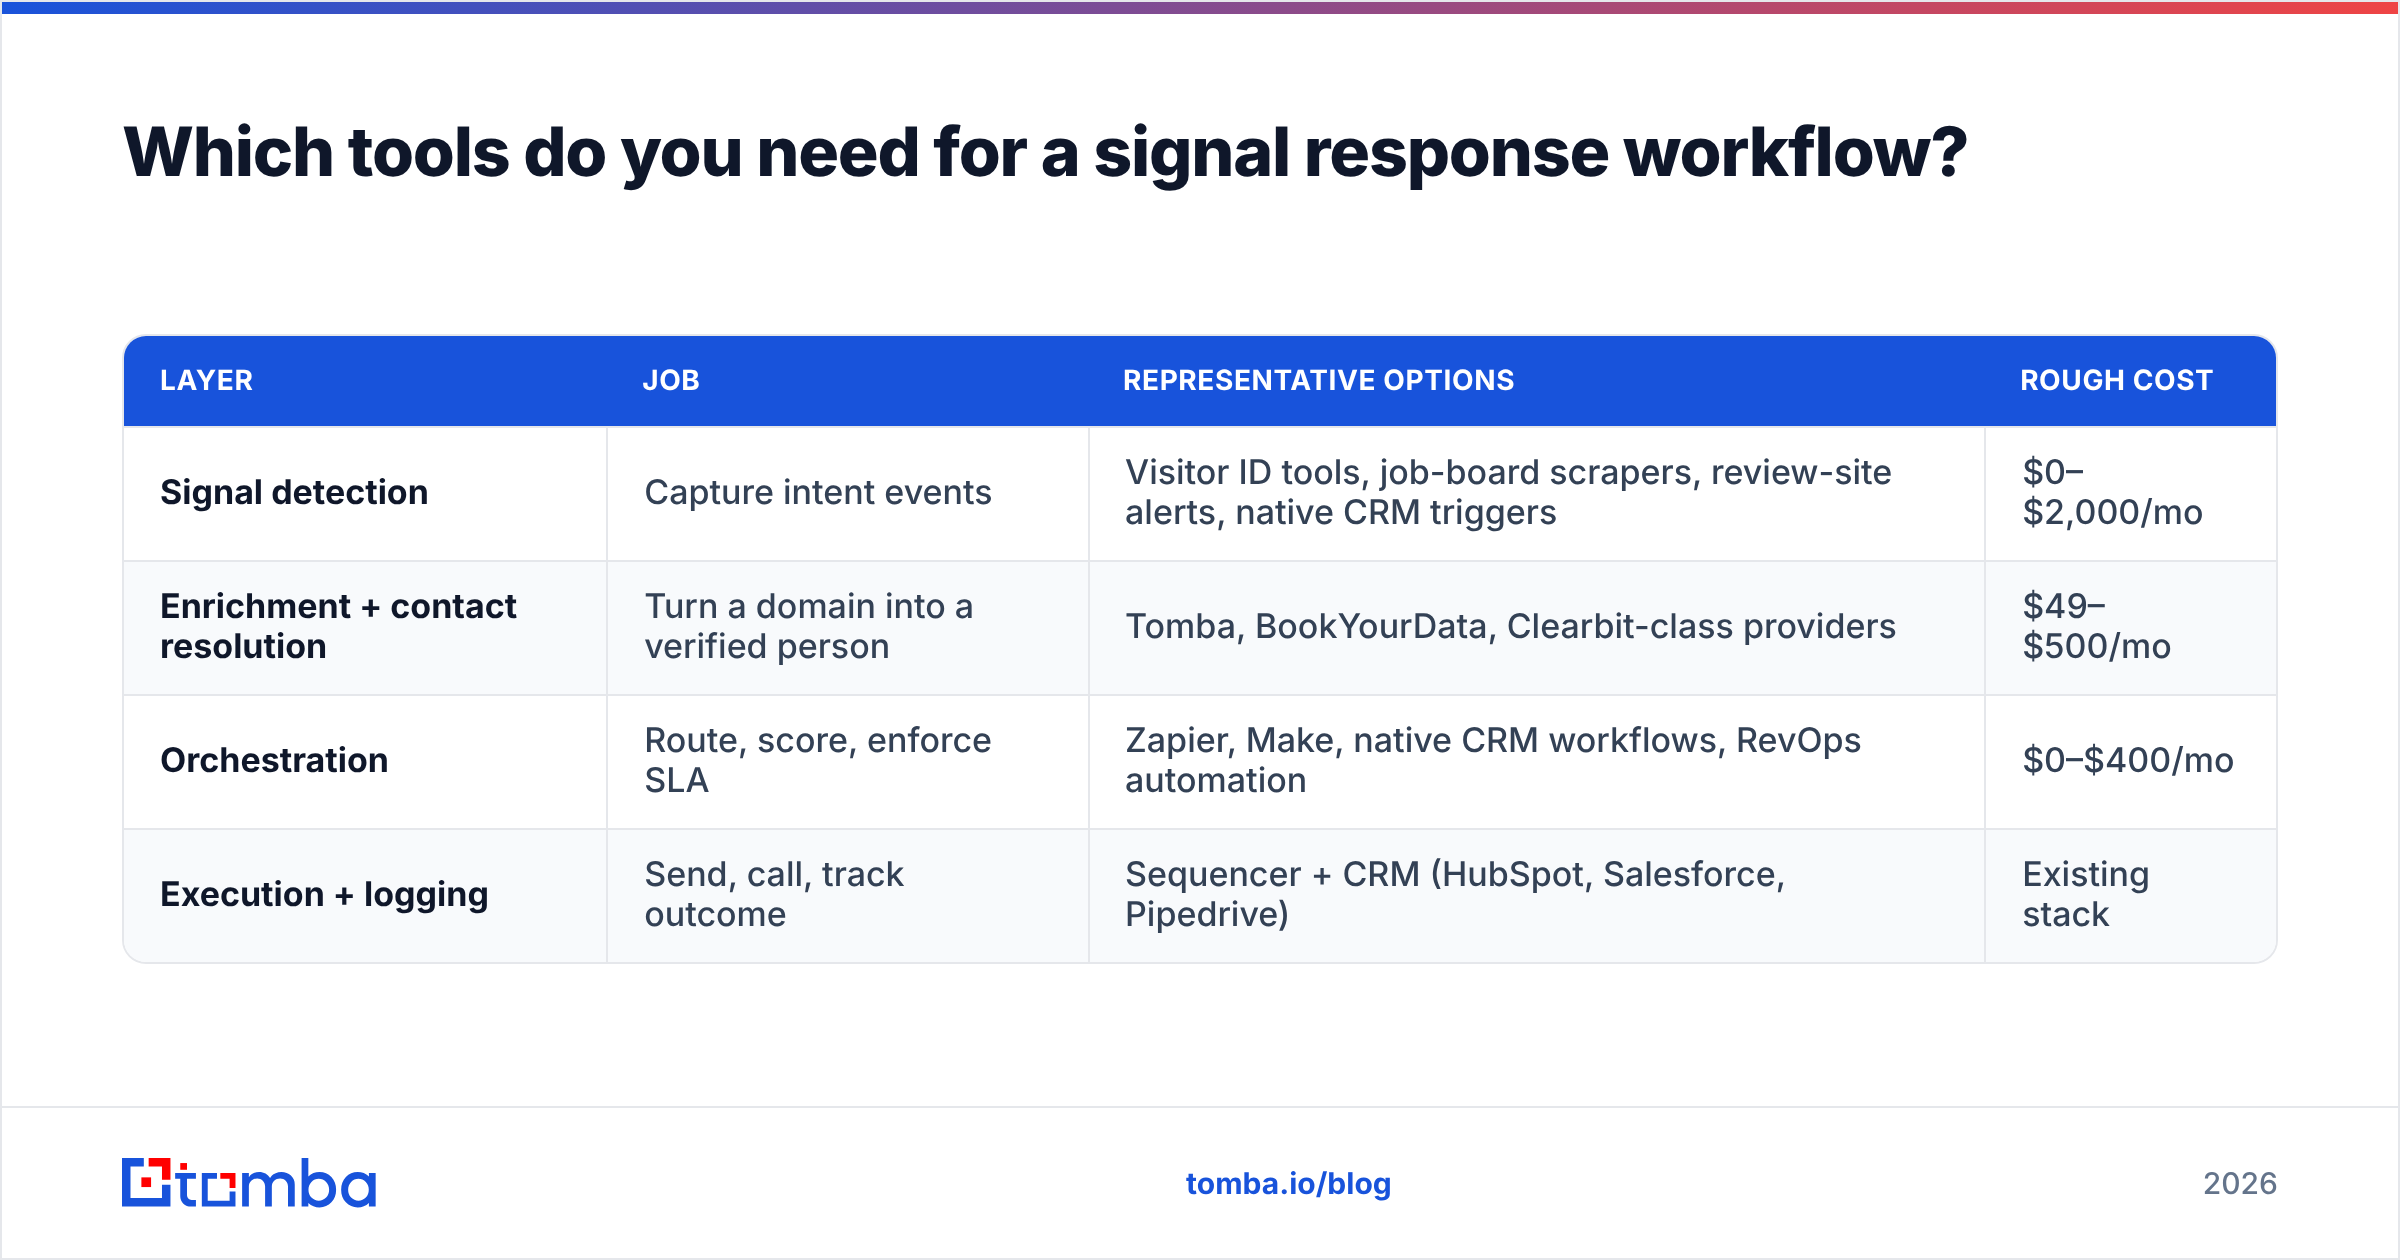Click 'Sequencer + CRM (HubSpot, Salesforce, Pipedrive)' cell

[x=1537, y=895]
